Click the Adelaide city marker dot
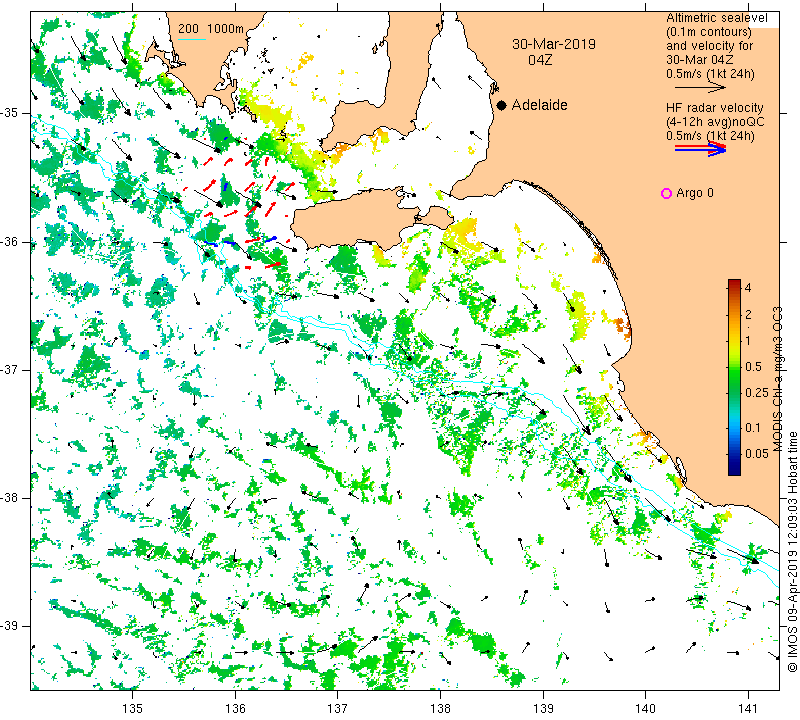This screenshot has height=720, width=800. click(x=502, y=105)
